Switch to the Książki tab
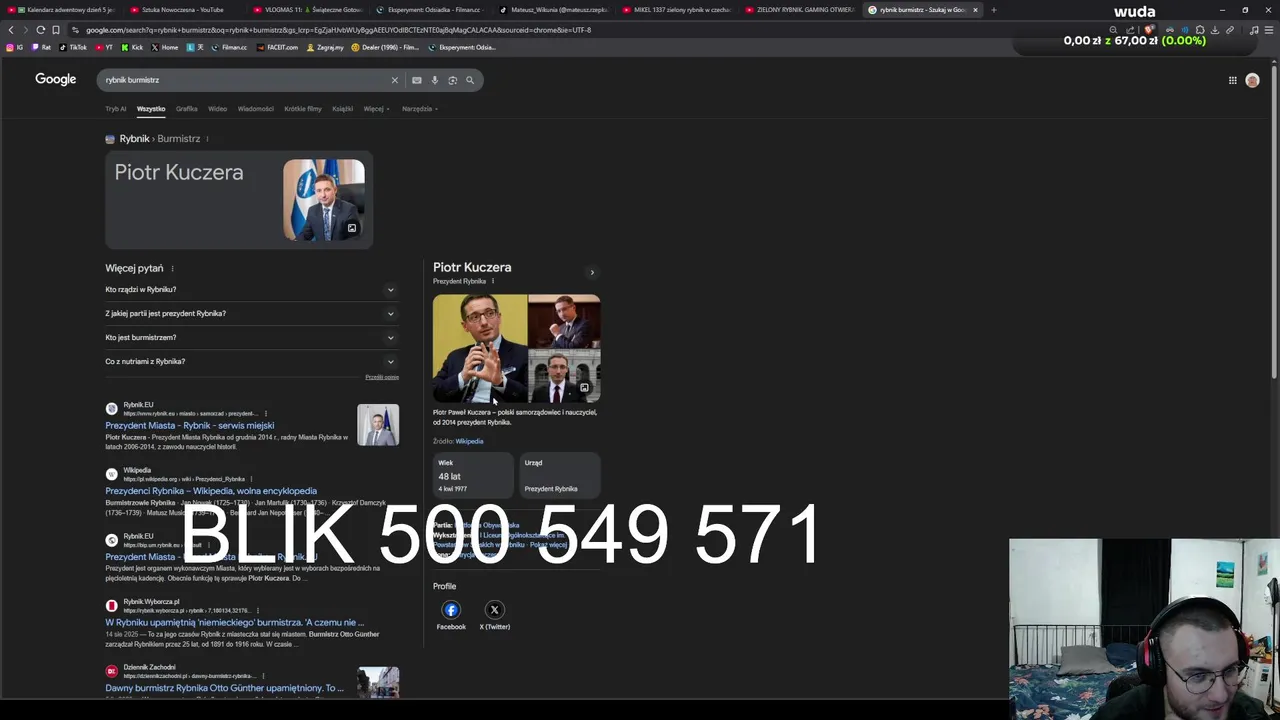 [343, 109]
